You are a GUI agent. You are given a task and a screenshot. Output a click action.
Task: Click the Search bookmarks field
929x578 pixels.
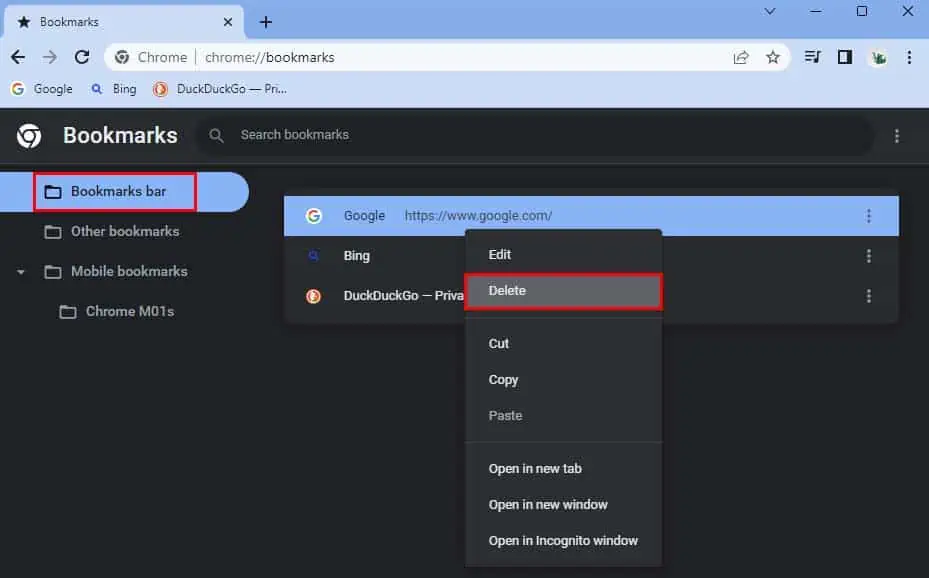533,135
